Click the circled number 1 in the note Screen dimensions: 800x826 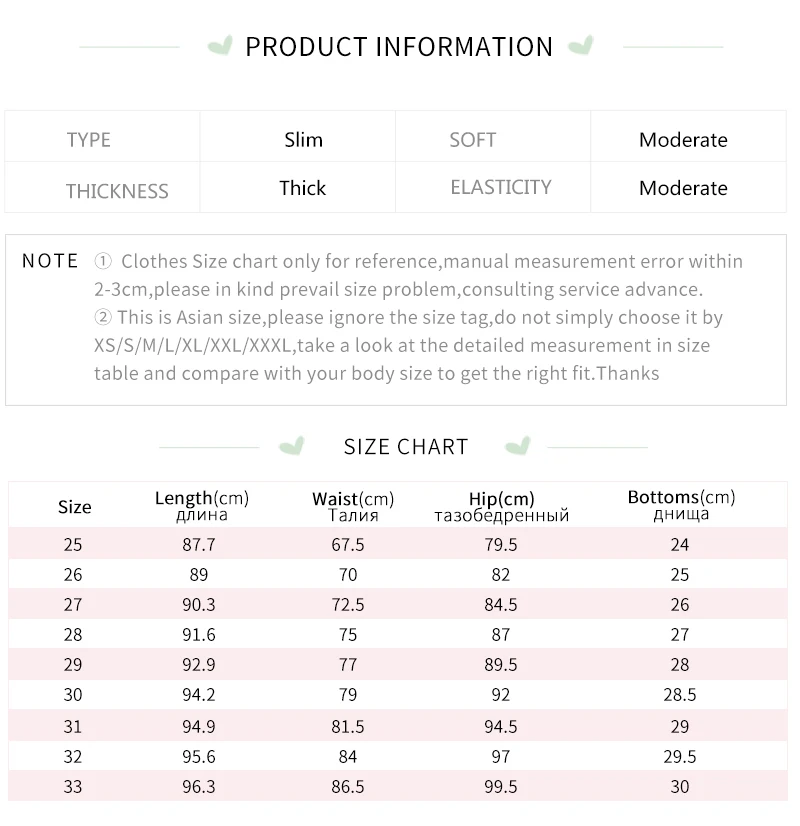(x=103, y=261)
